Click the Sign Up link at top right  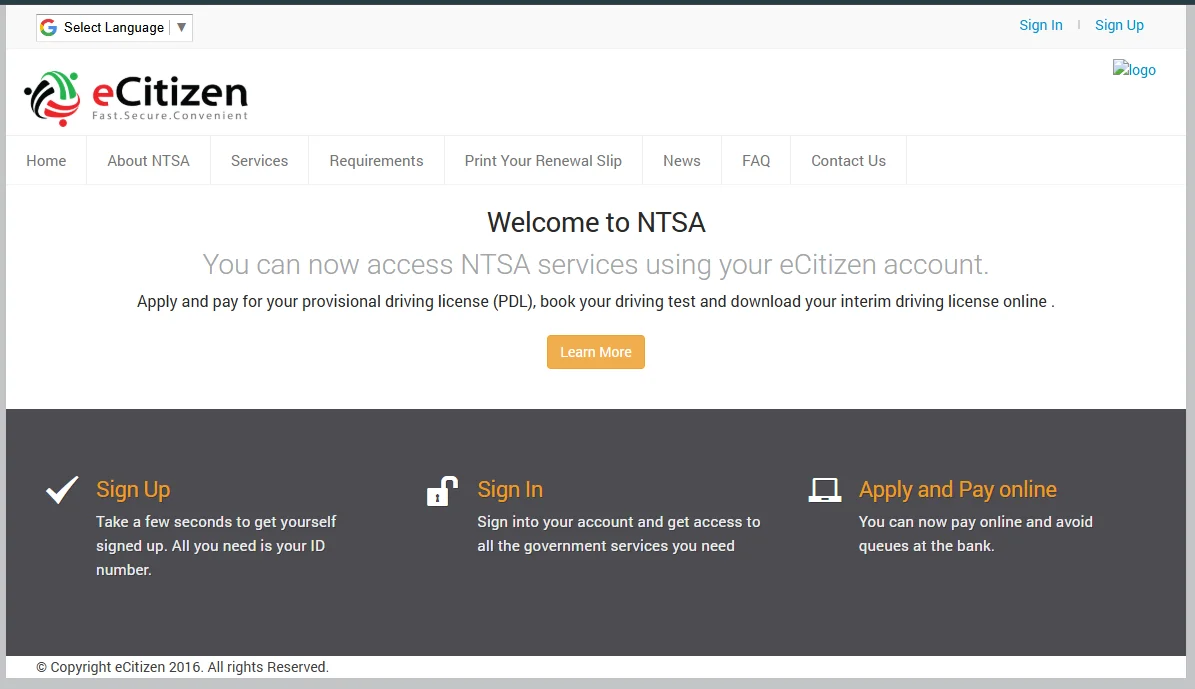[x=1120, y=25]
